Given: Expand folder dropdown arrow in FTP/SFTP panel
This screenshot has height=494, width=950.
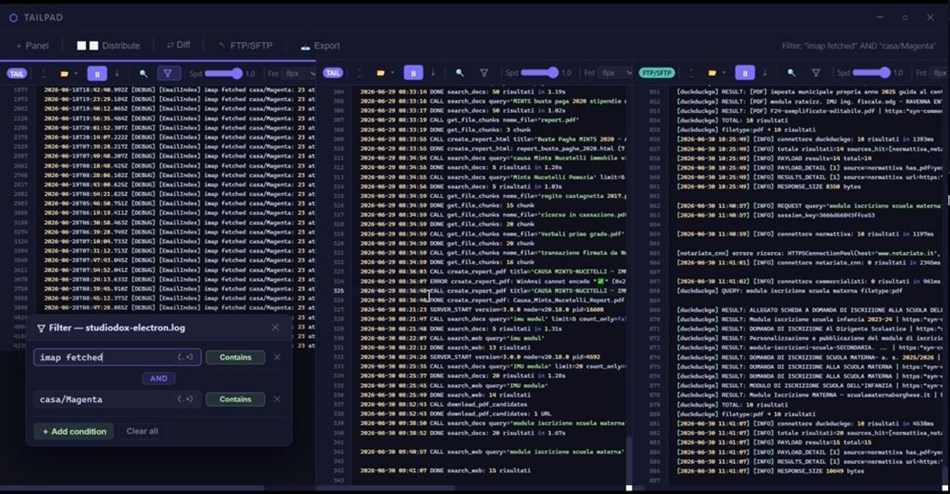Looking at the screenshot, I should (723, 73).
